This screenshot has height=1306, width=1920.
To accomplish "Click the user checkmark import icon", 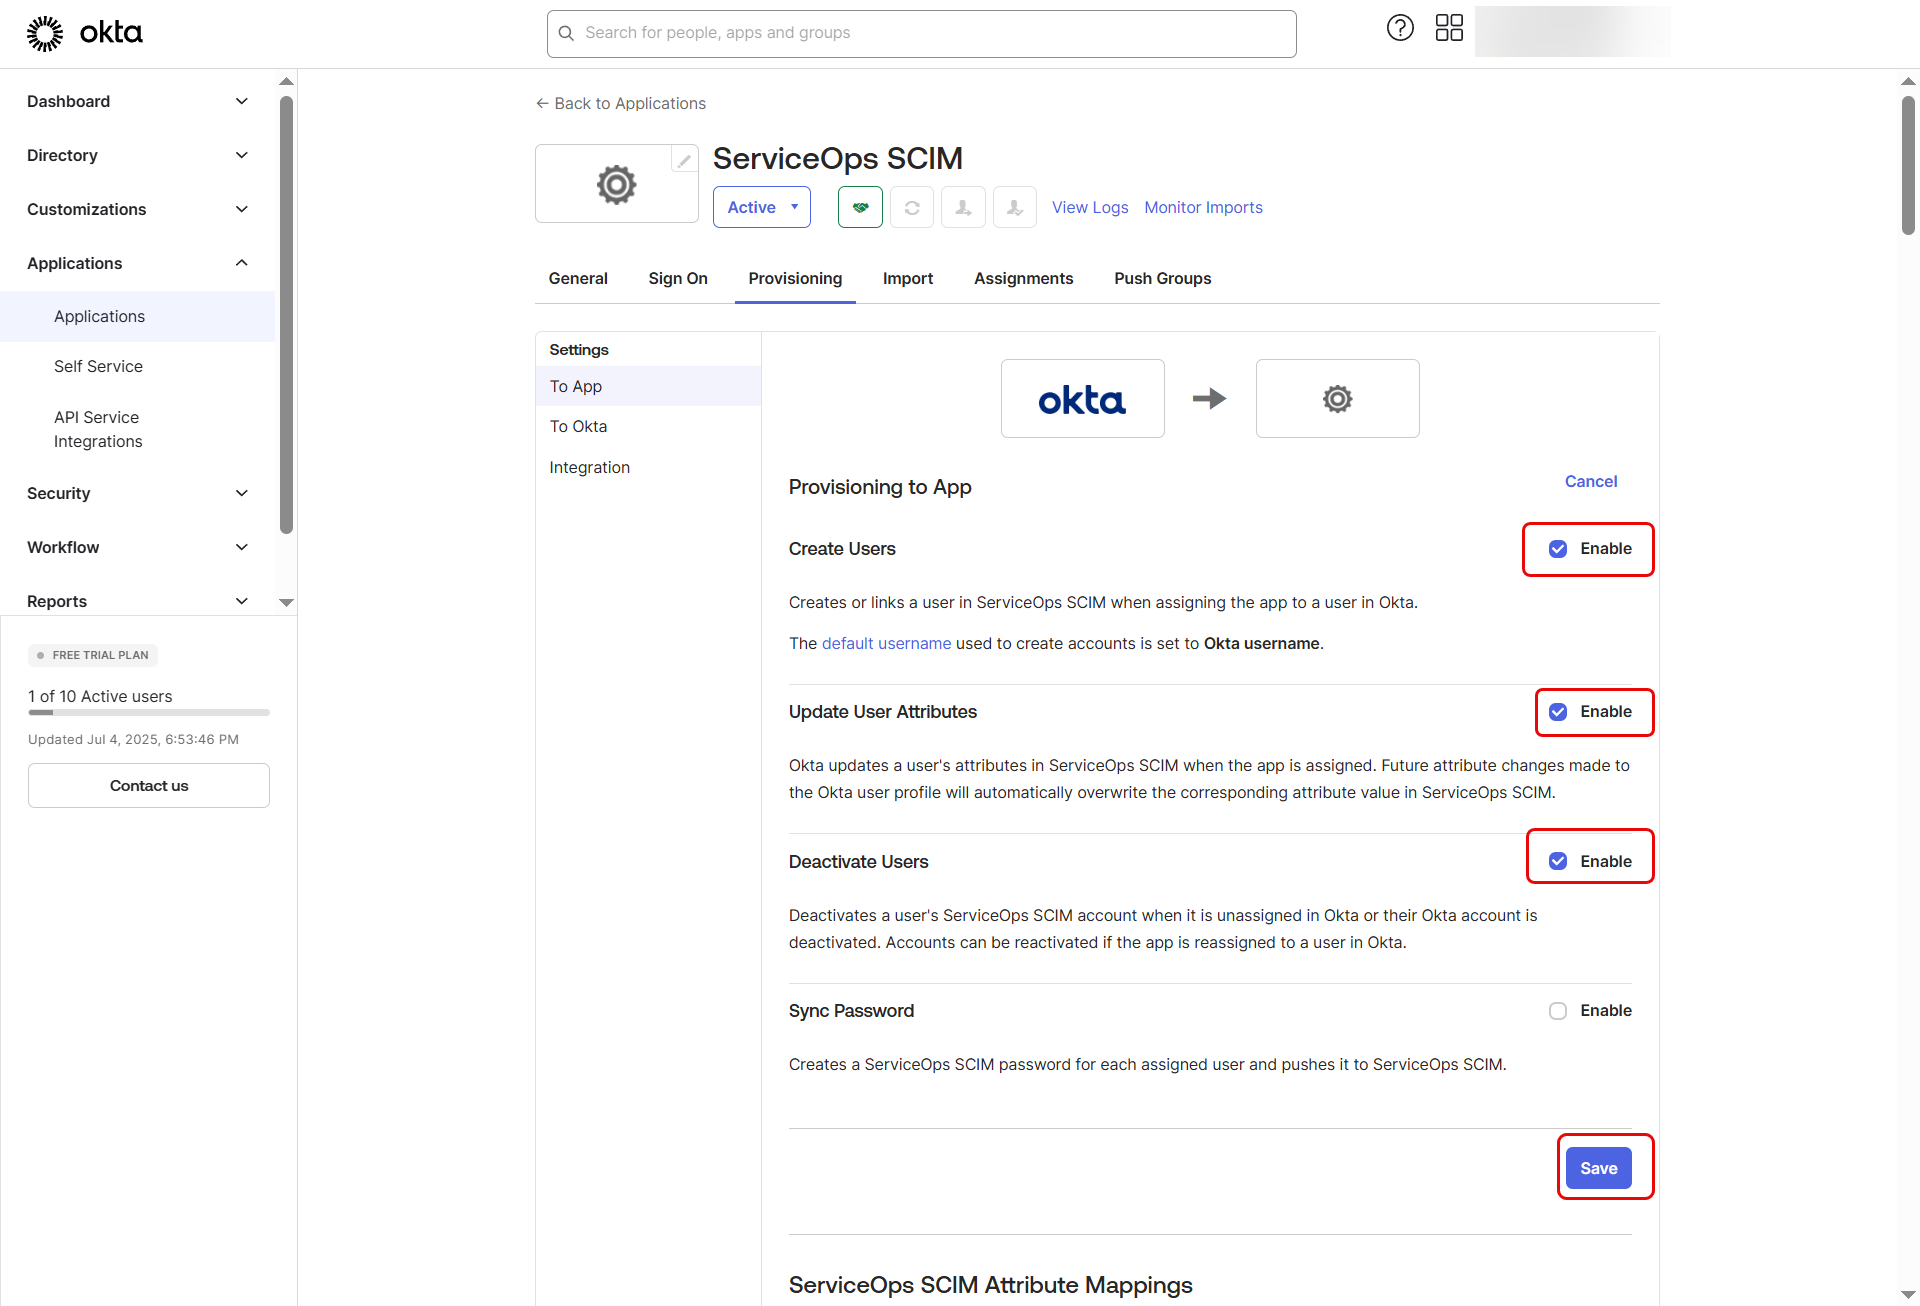I will (1014, 207).
